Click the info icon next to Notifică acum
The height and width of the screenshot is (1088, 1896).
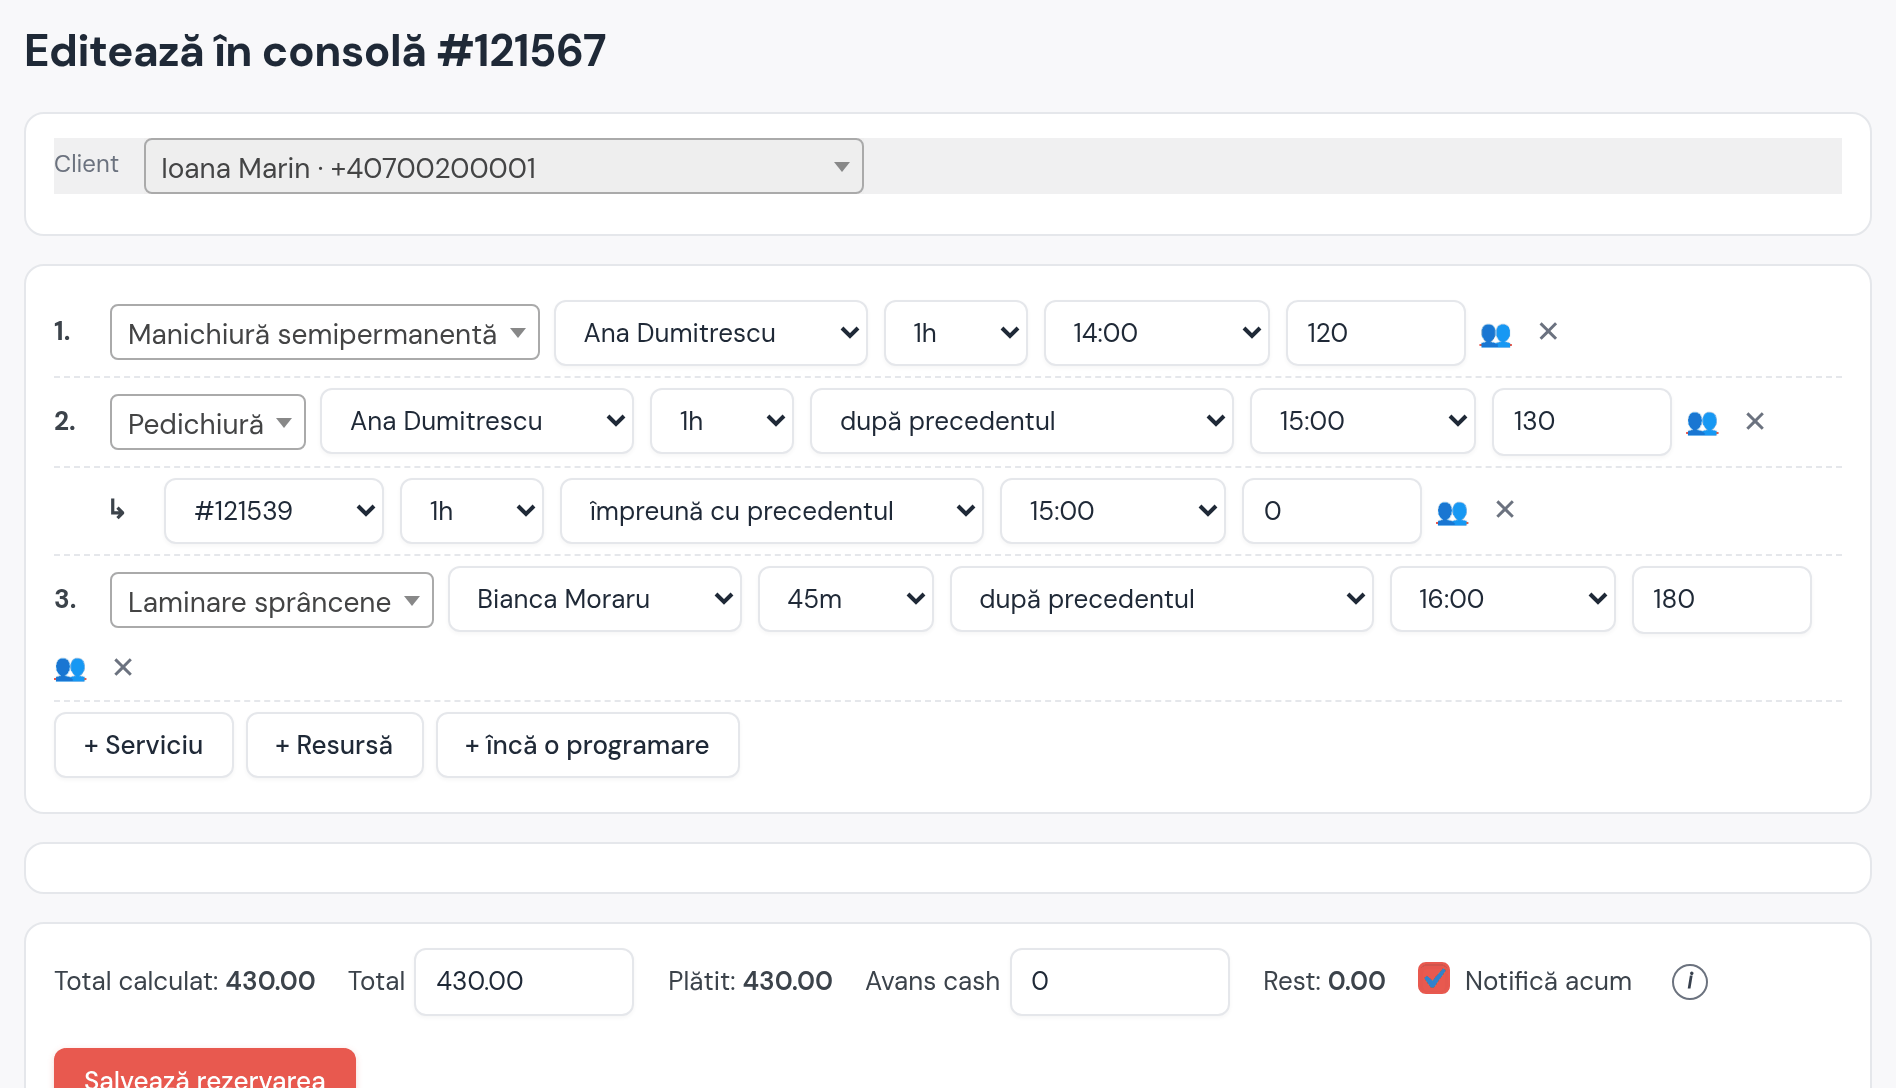(x=1690, y=981)
